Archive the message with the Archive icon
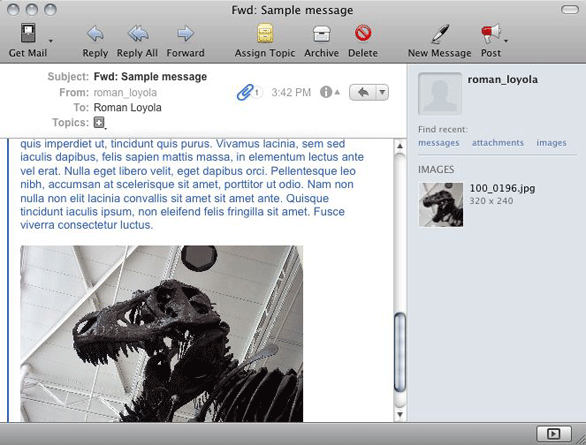Viewport: 586px width, 445px height. (321, 34)
